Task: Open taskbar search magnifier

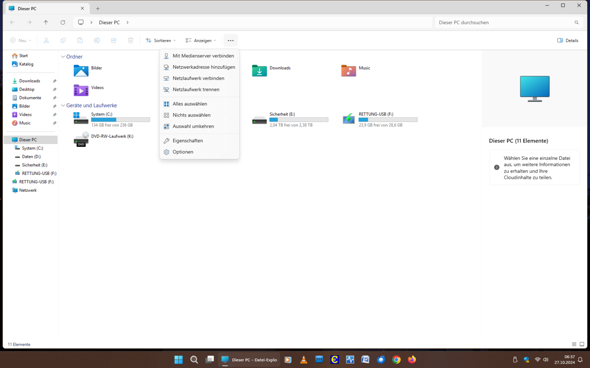Action: click(x=194, y=360)
